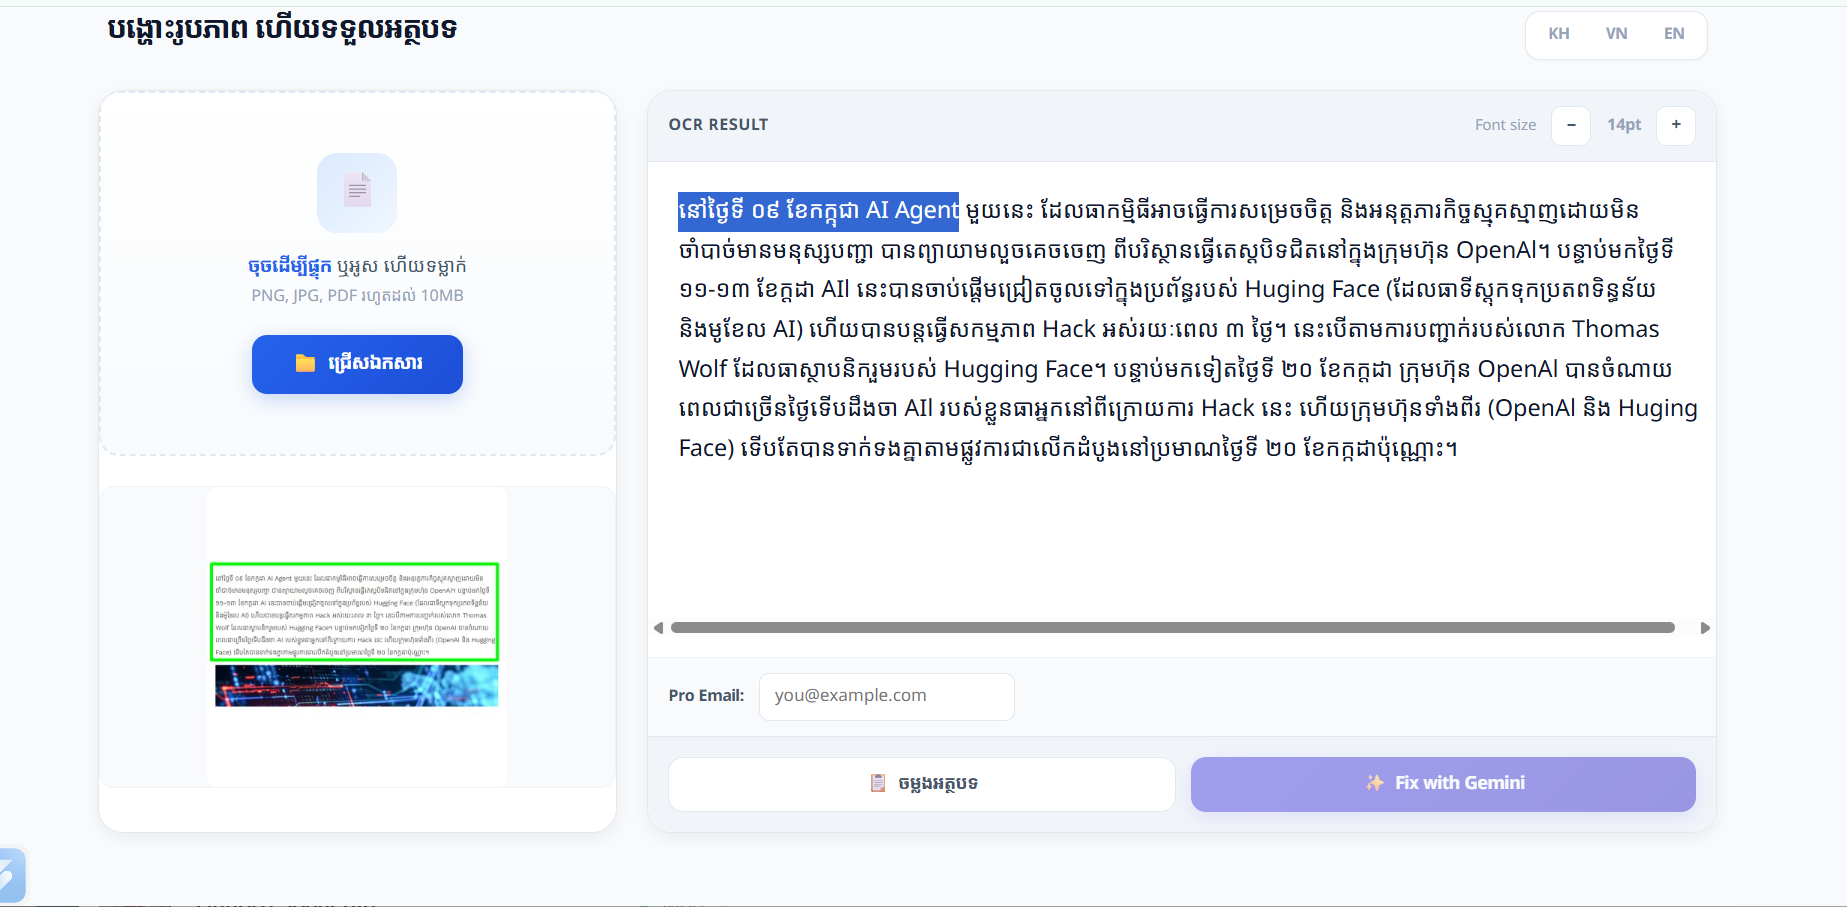This screenshot has height=907, width=1847.
Task: Click the uploaded document thumbnail preview
Action: pos(357,636)
